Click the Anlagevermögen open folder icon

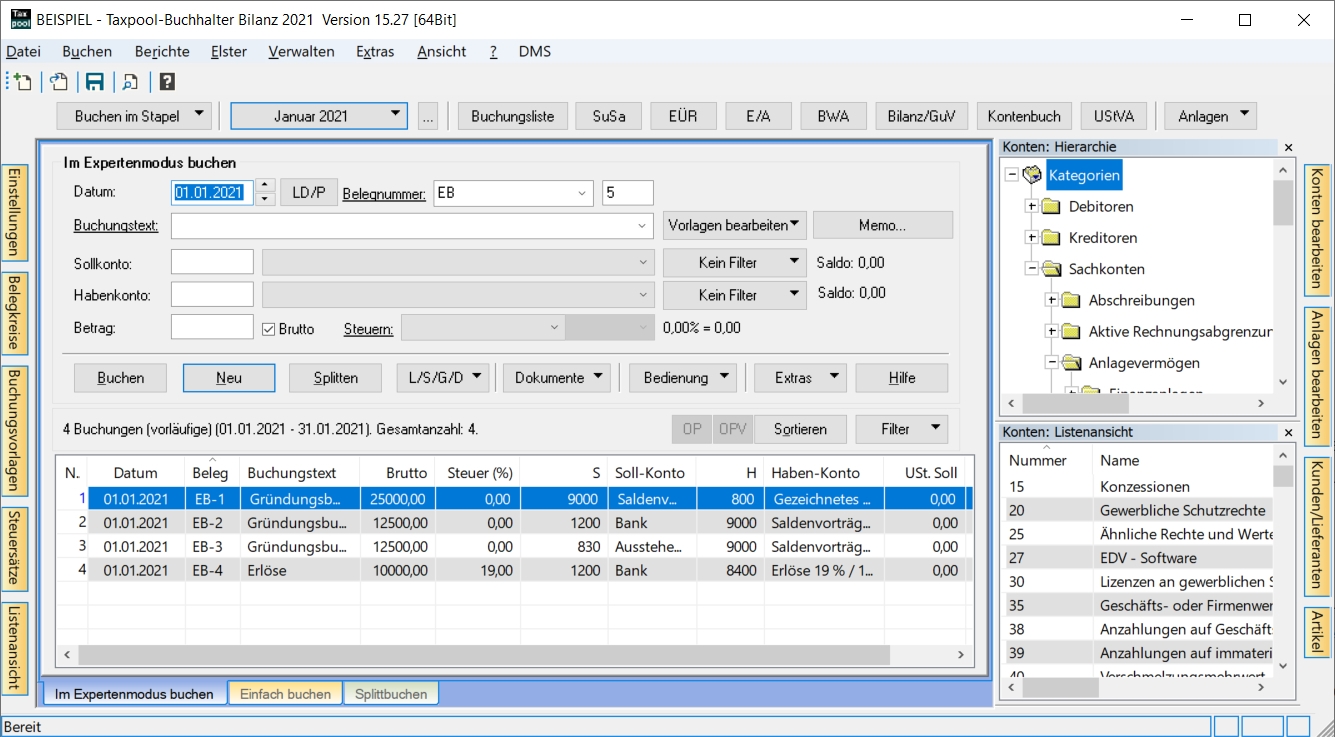pos(1071,363)
